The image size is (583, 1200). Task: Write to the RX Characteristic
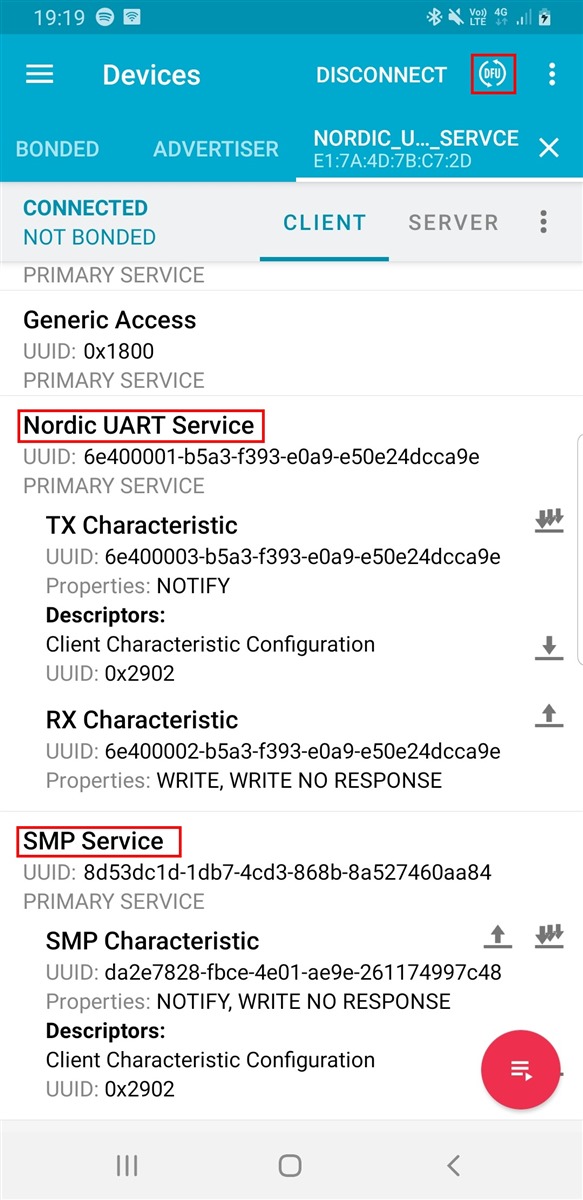[548, 715]
